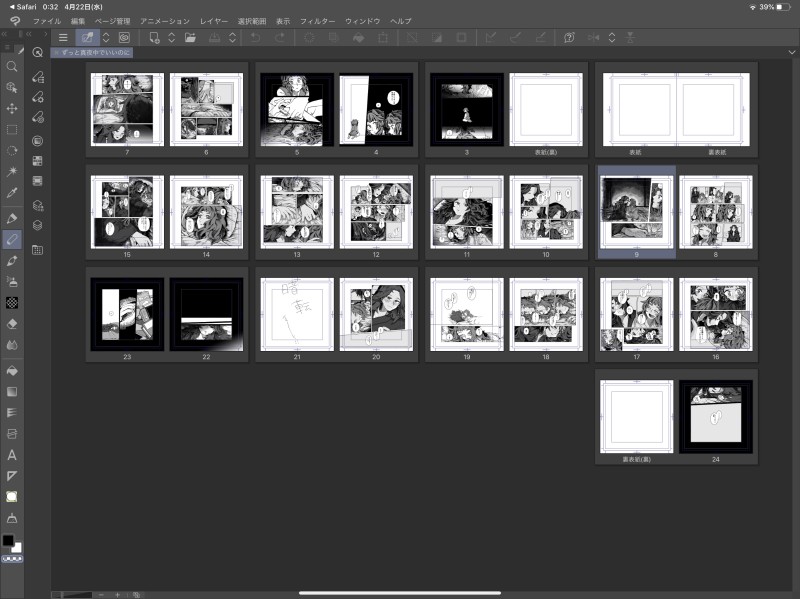Screen dimensions: 800x599
Task: Open the ウィンドウ menu
Action: click(363, 21)
